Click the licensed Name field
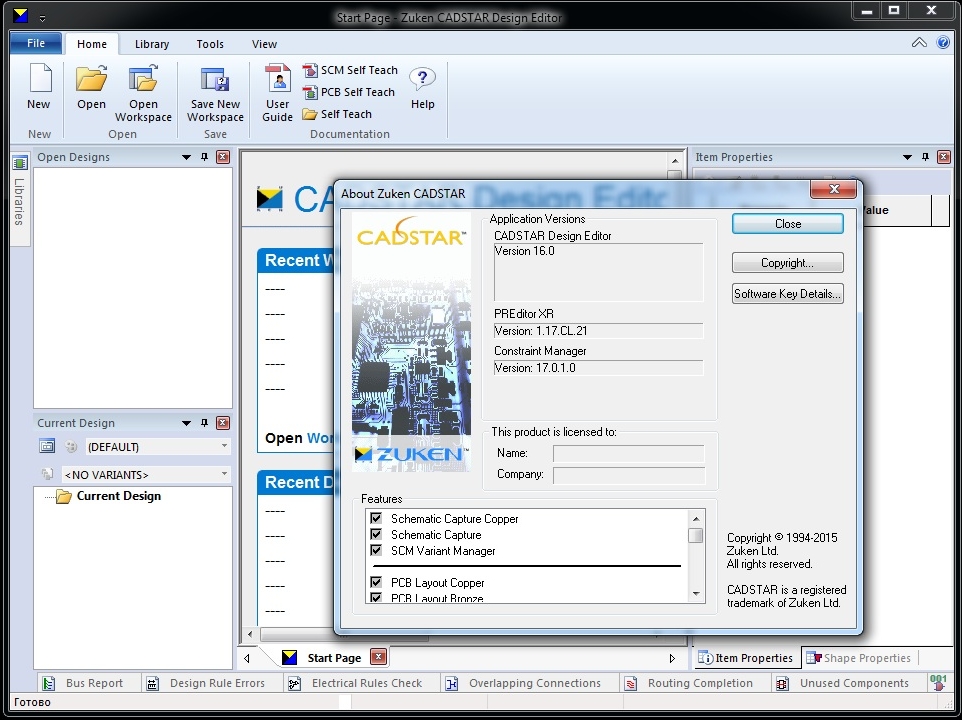This screenshot has height=720, width=962. pos(628,453)
